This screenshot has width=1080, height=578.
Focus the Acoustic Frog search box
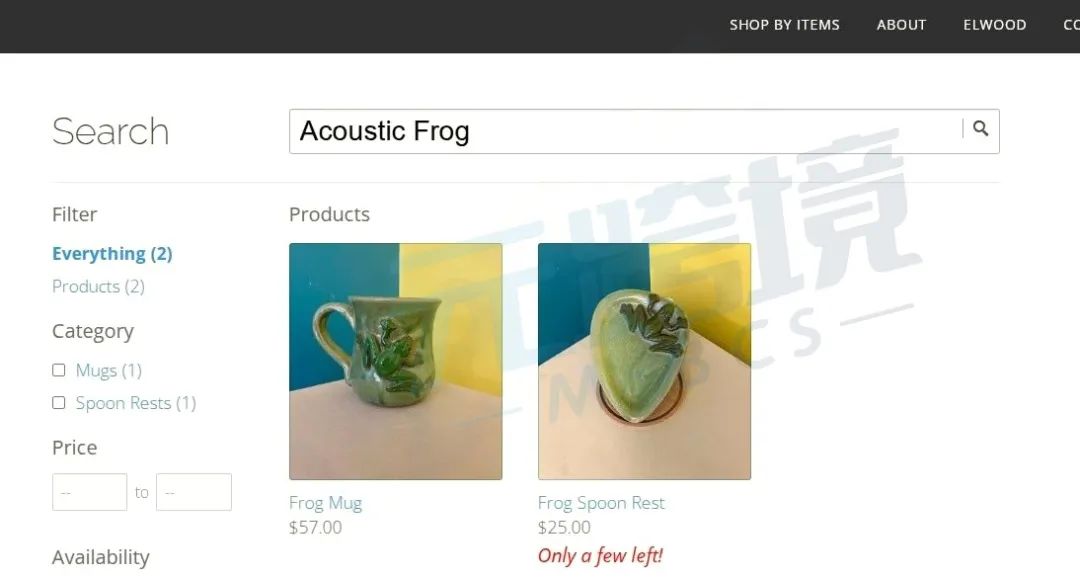pos(625,131)
